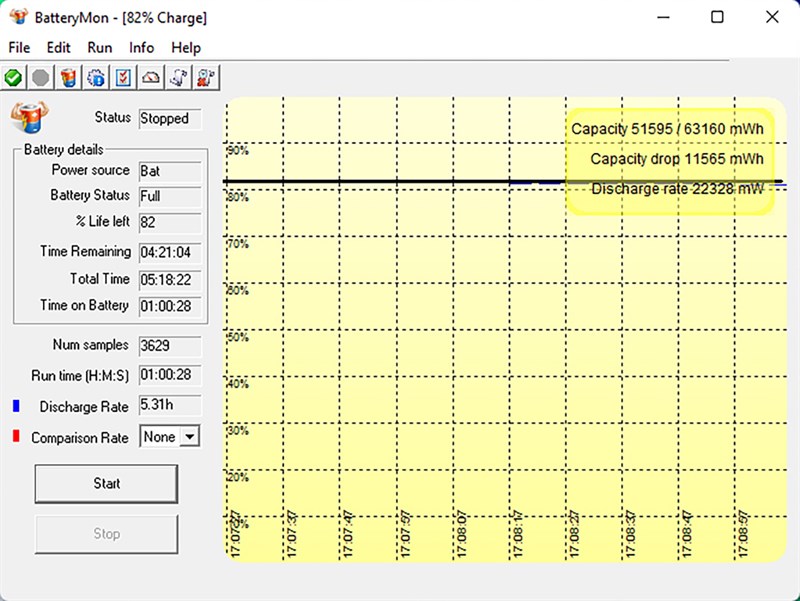Click the blue gear with info badge icon
This screenshot has width=800, height=601.
(x=96, y=77)
